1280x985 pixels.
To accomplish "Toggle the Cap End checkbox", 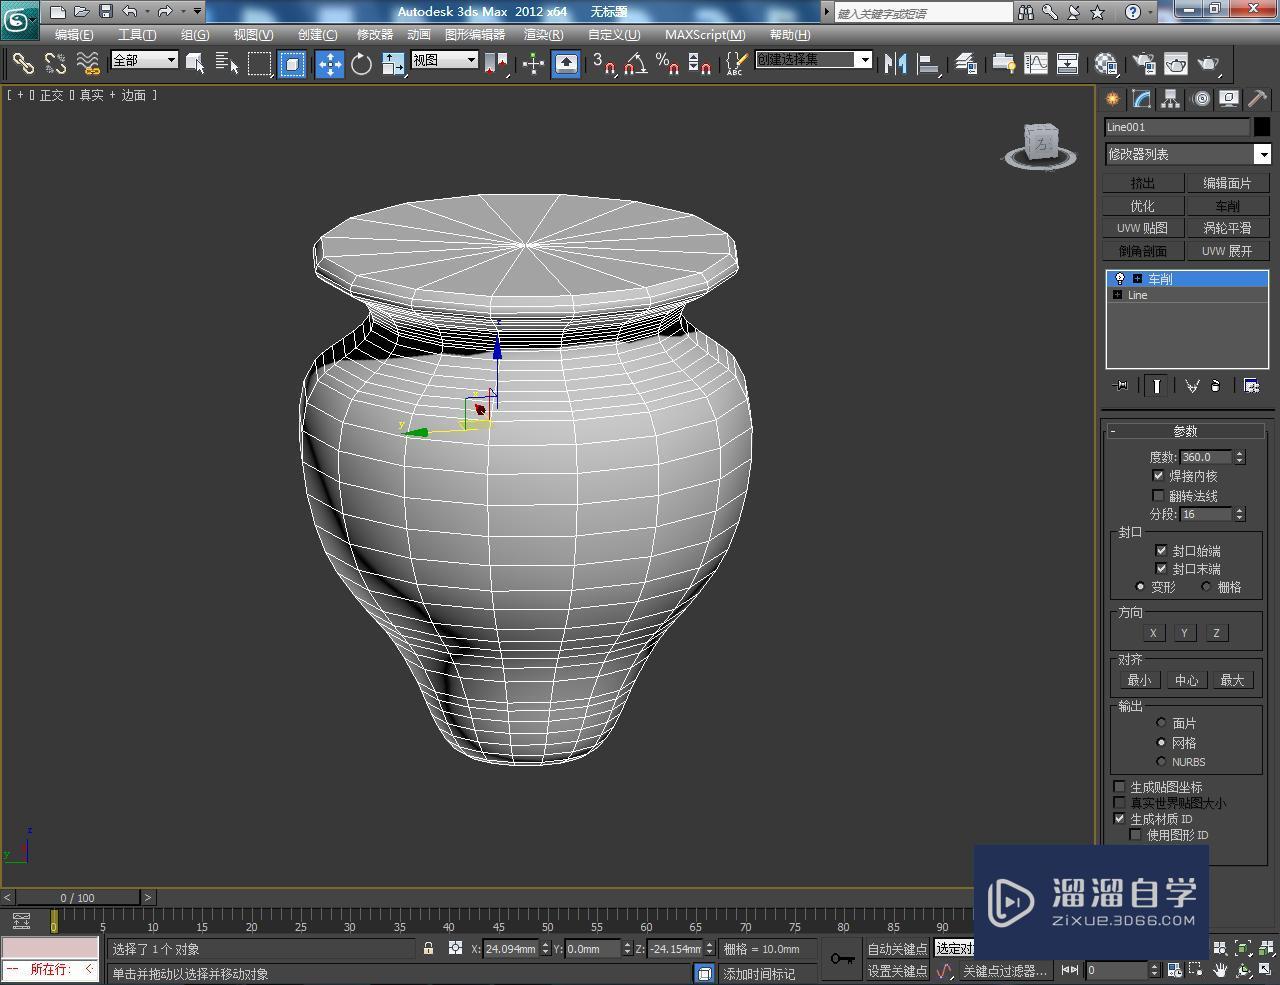I will pos(1161,568).
